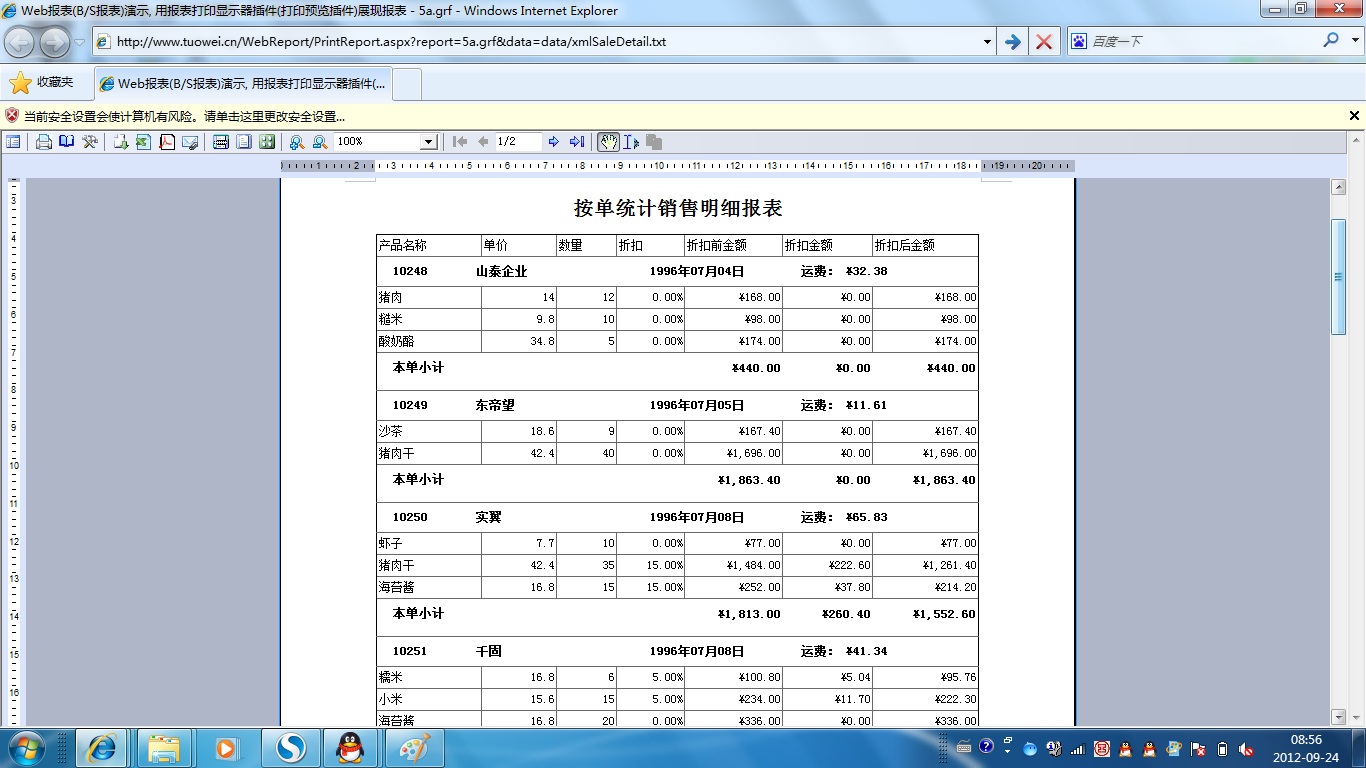Go to the next report page

[x=554, y=142]
